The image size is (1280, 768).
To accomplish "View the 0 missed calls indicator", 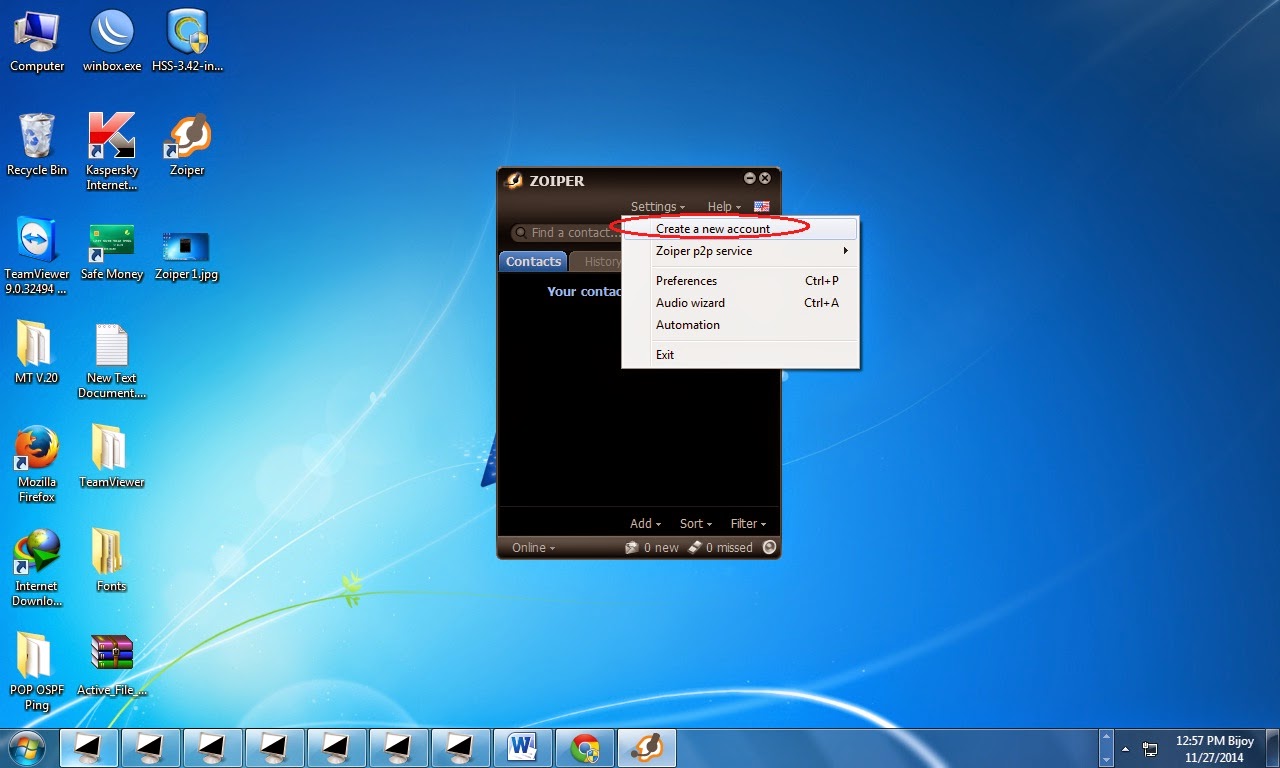I will (721, 548).
